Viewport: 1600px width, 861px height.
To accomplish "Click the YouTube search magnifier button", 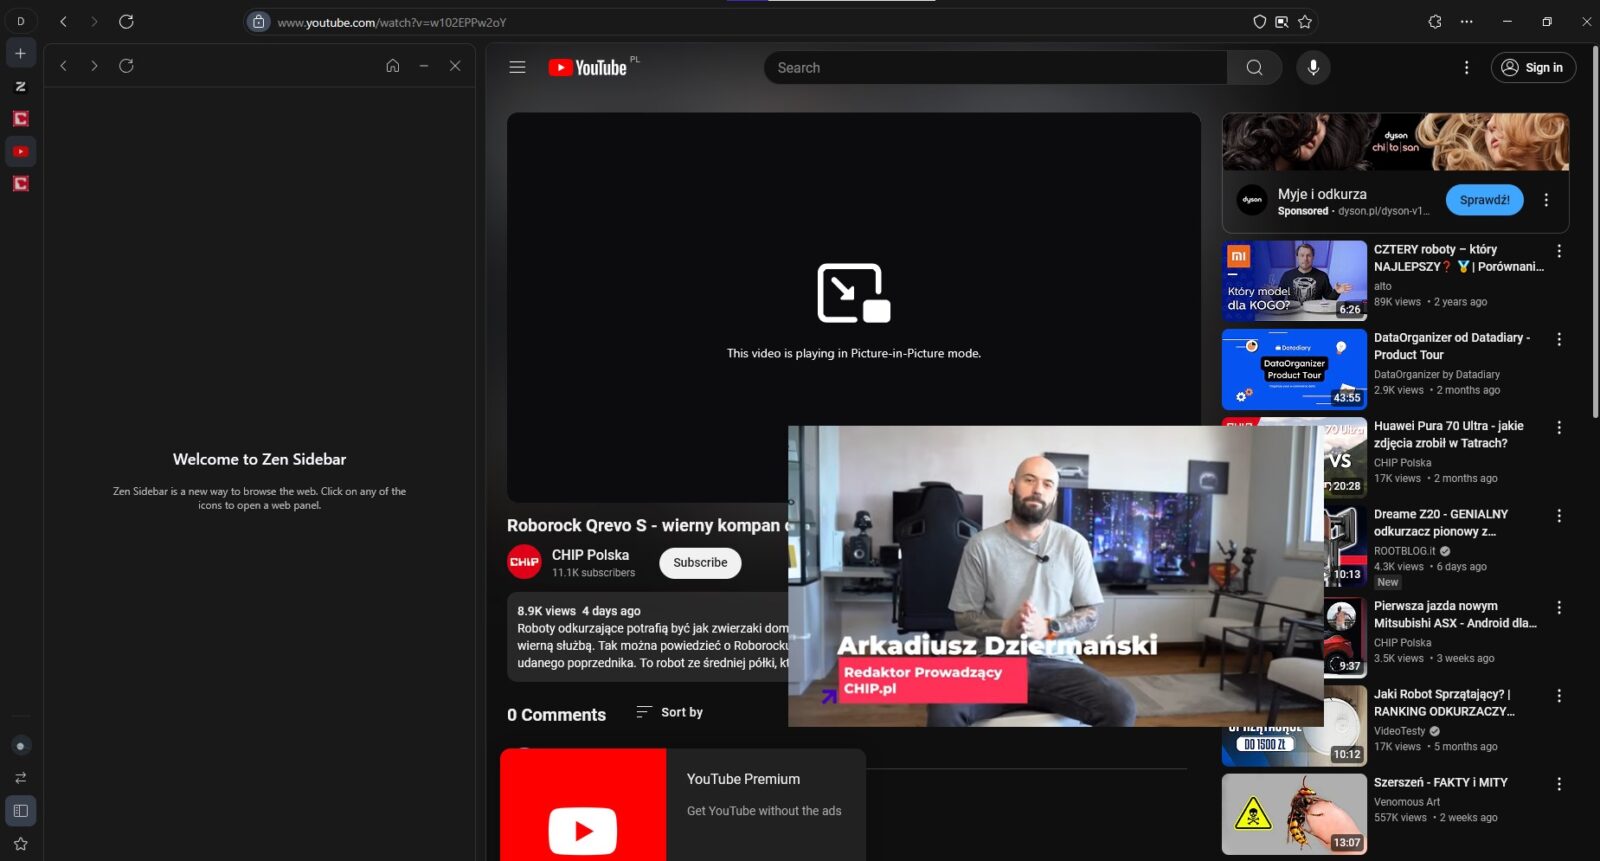I will 1254,67.
